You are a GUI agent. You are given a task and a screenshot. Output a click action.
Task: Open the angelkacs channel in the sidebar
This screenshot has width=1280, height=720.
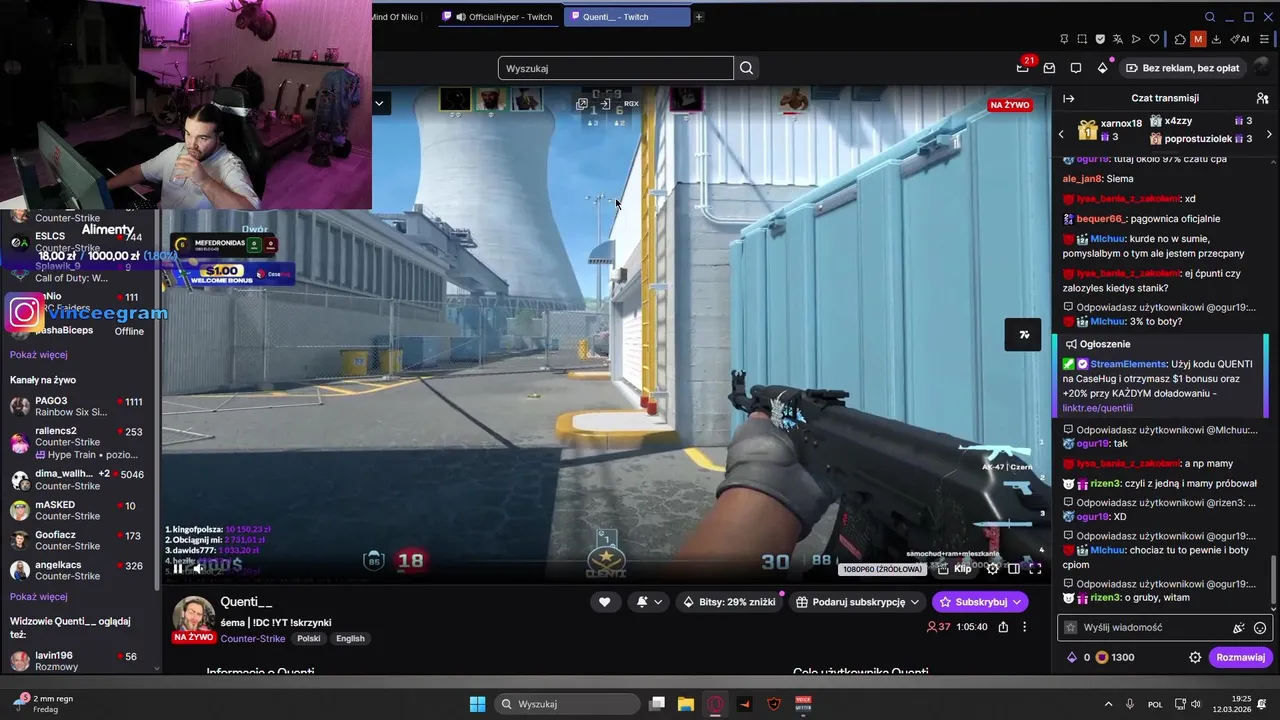[x=80, y=570]
